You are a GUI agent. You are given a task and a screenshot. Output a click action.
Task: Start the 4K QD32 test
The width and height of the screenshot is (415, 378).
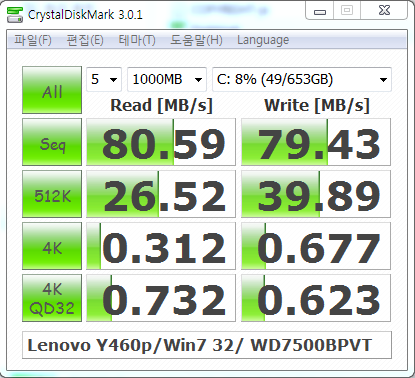pos(52,298)
